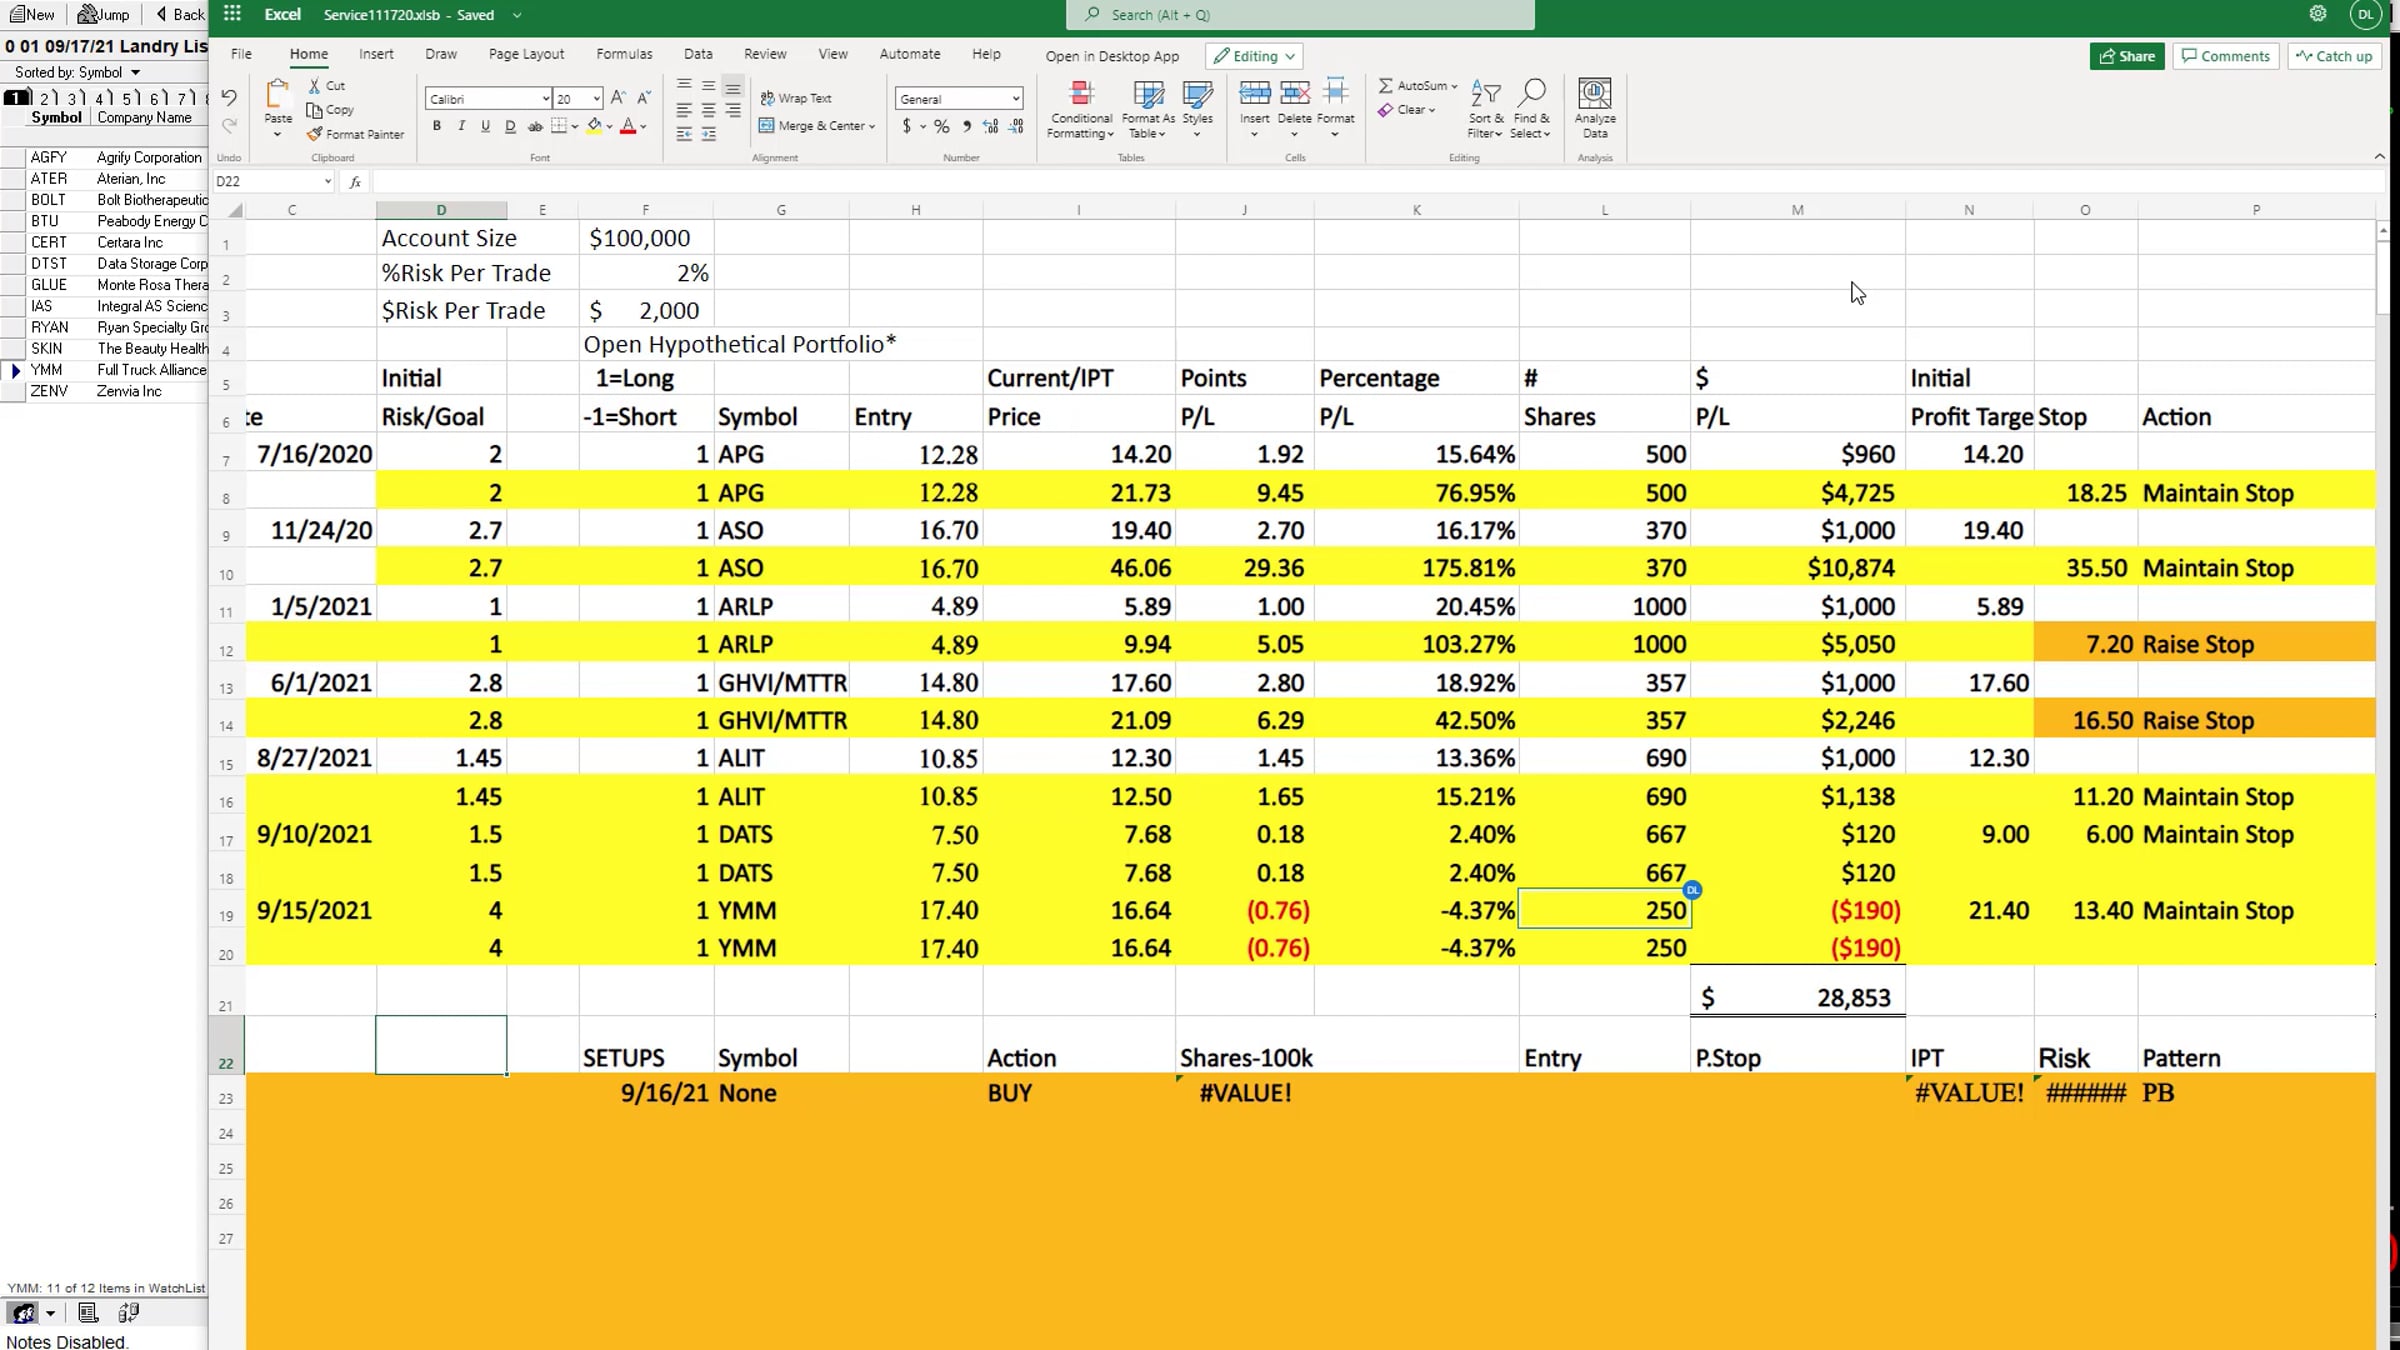Open Format As Table gallery
This screenshot has height=1350, width=2400.
[1148, 109]
